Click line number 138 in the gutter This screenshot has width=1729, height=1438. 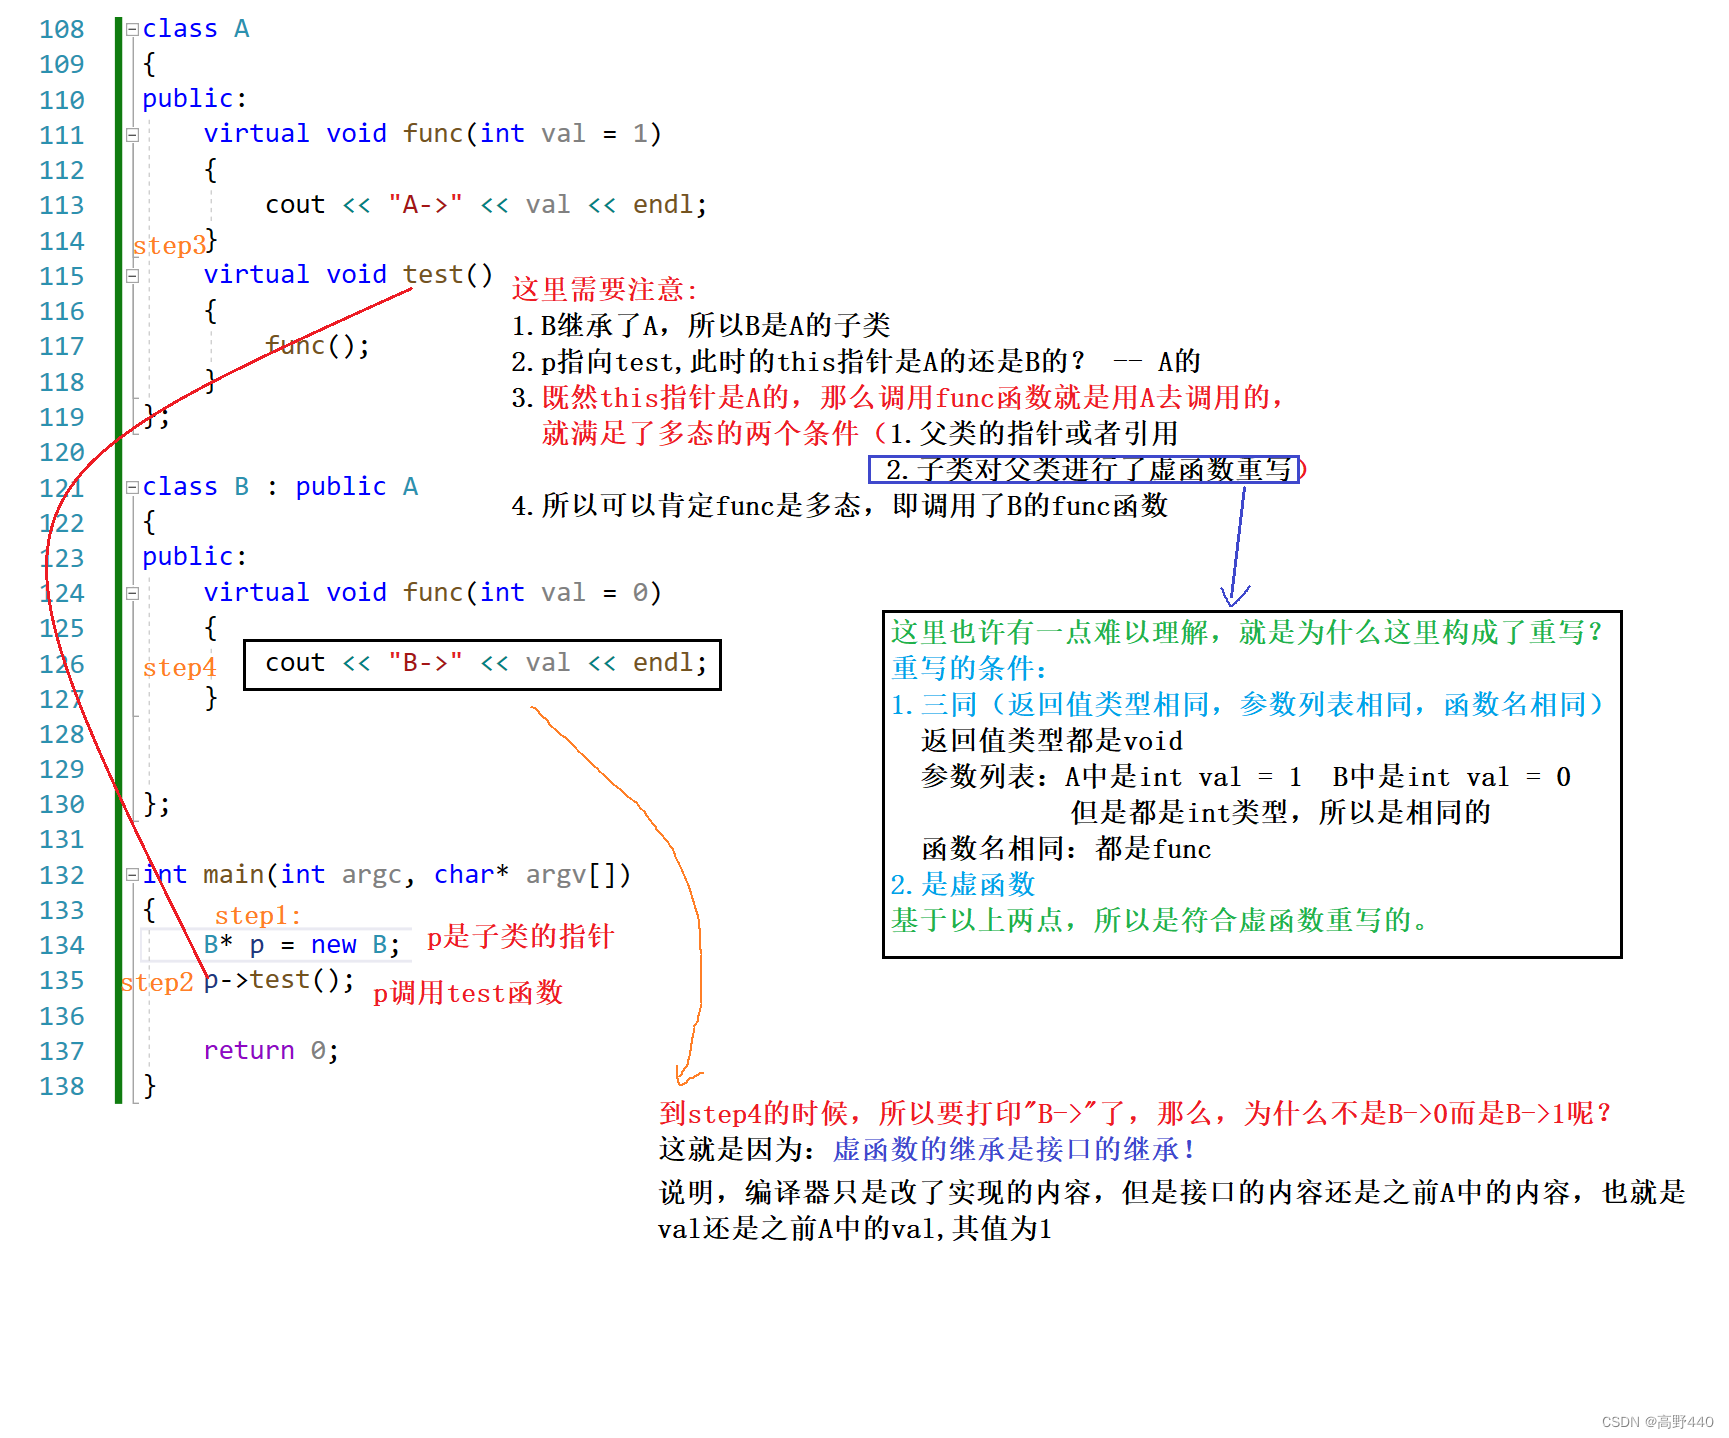(x=62, y=1087)
